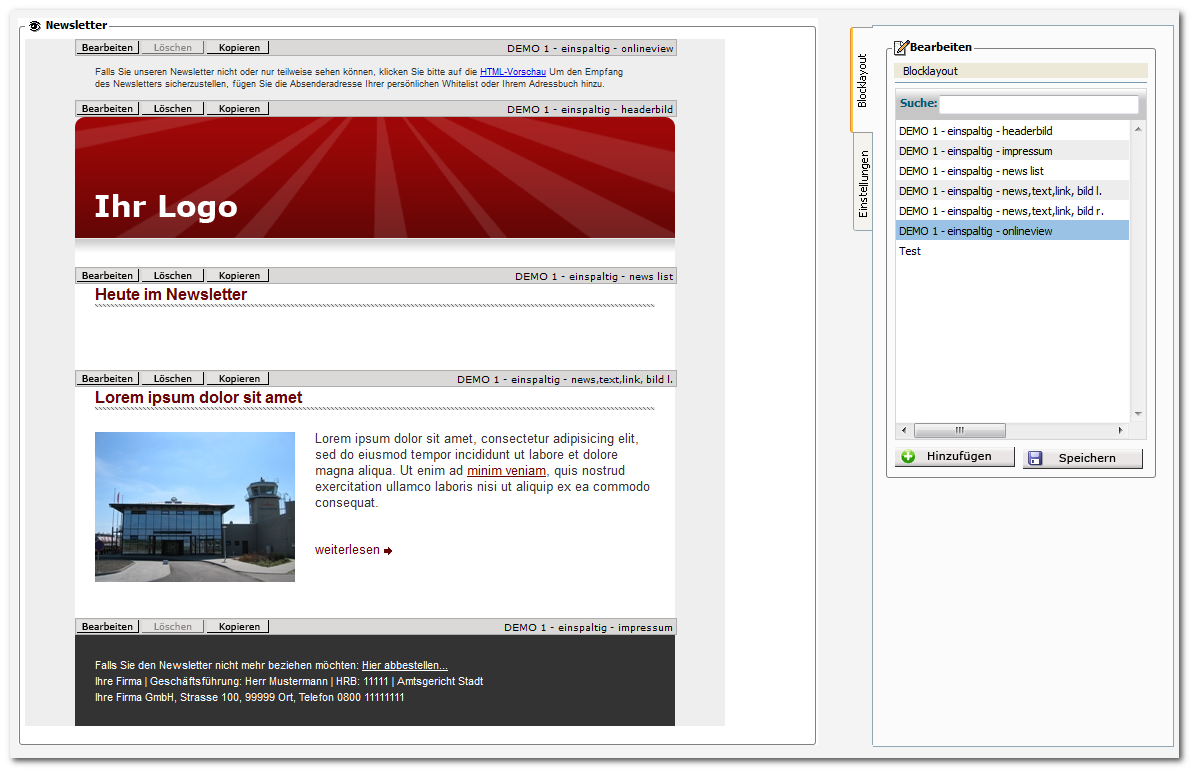Click Löschen on the news list block
This screenshot has height=769, width=1190.
pyautogui.click(x=172, y=276)
